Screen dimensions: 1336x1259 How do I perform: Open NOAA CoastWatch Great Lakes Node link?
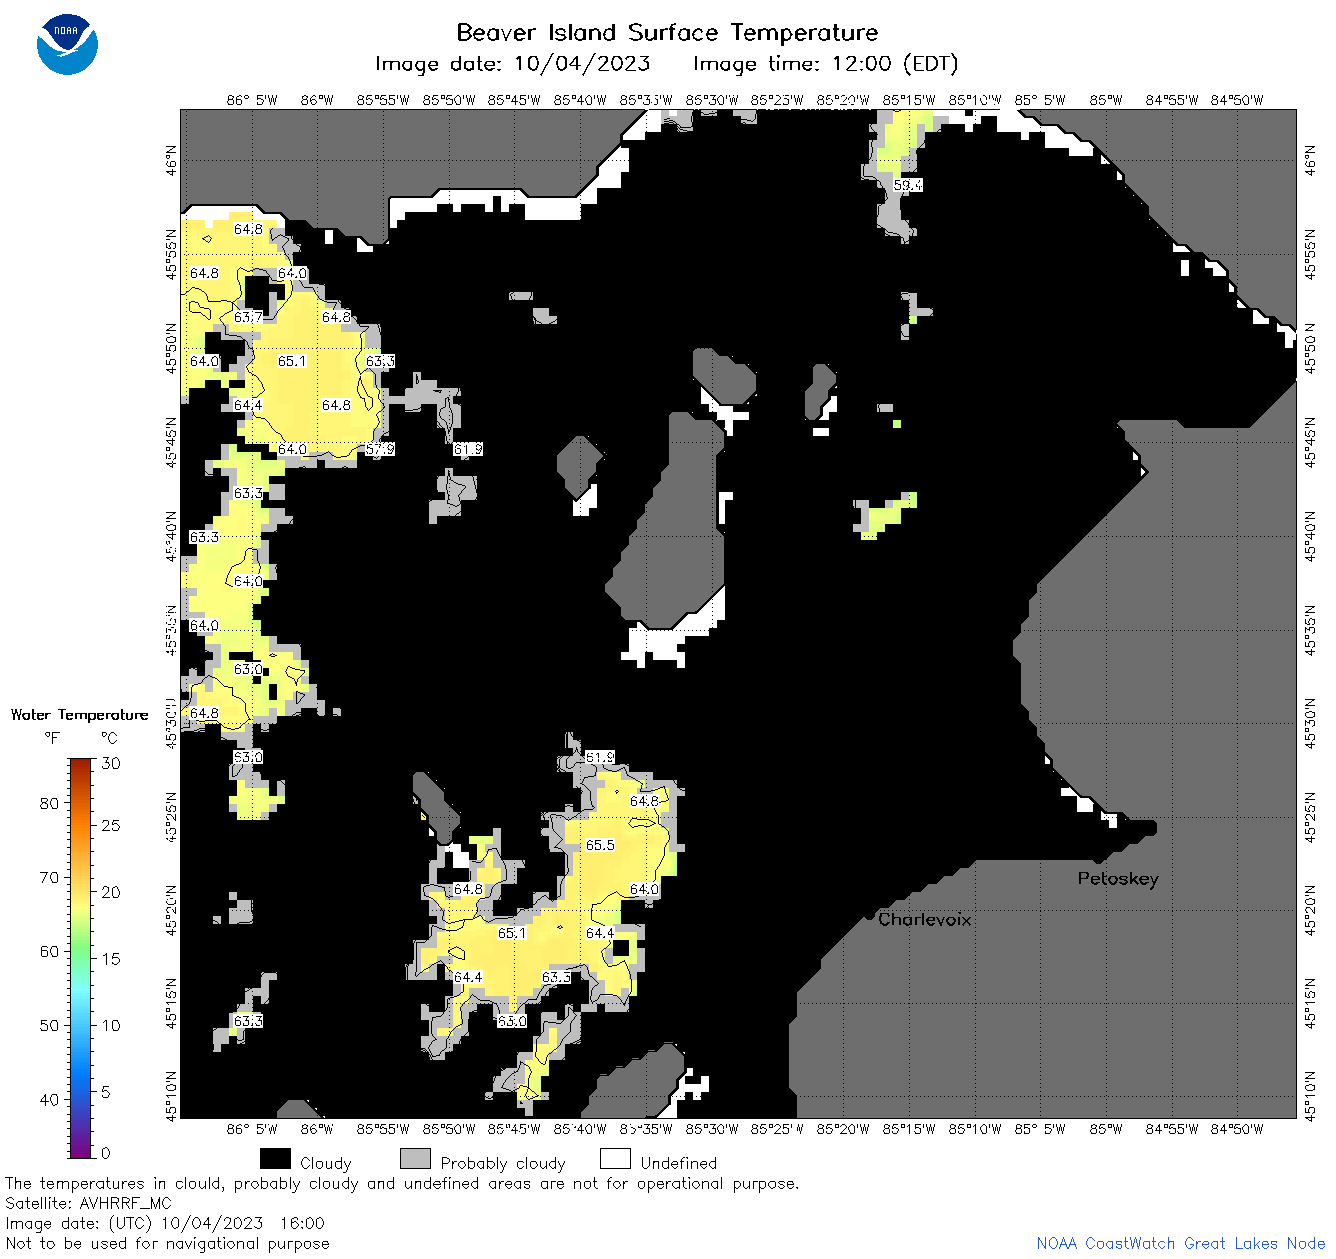(x=1180, y=1243)
